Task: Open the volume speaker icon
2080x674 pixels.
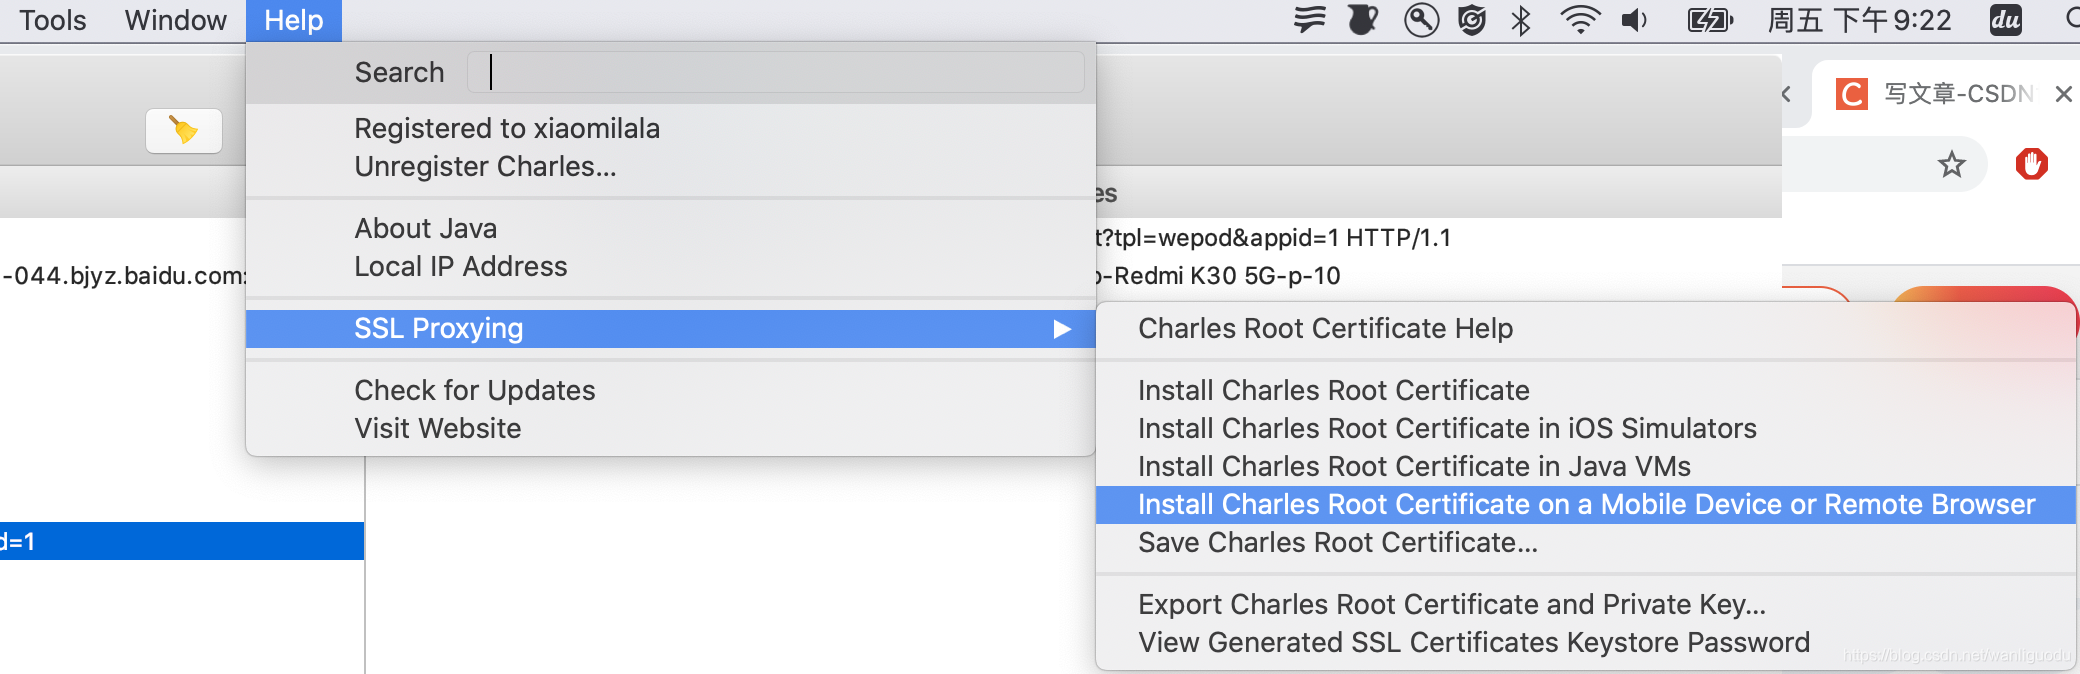Action: click(x=1634, y=20)
